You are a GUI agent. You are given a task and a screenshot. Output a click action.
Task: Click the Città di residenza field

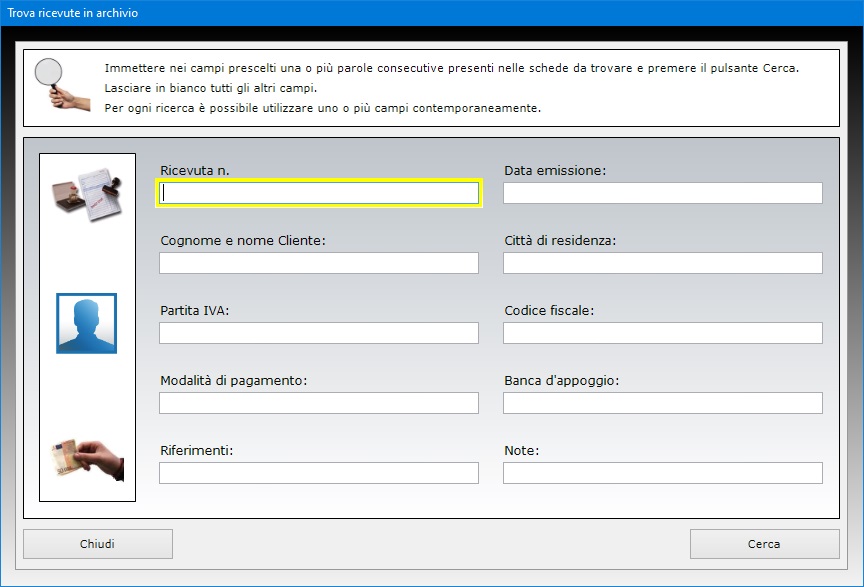click(x=662, y=263)
